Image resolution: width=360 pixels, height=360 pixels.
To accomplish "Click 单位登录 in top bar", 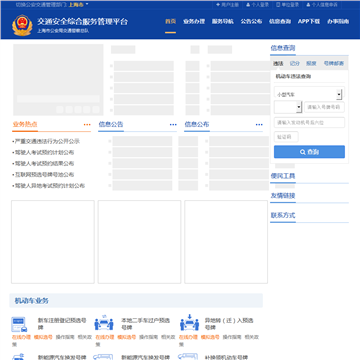I will pyautogui.click(x=287, y=5).
